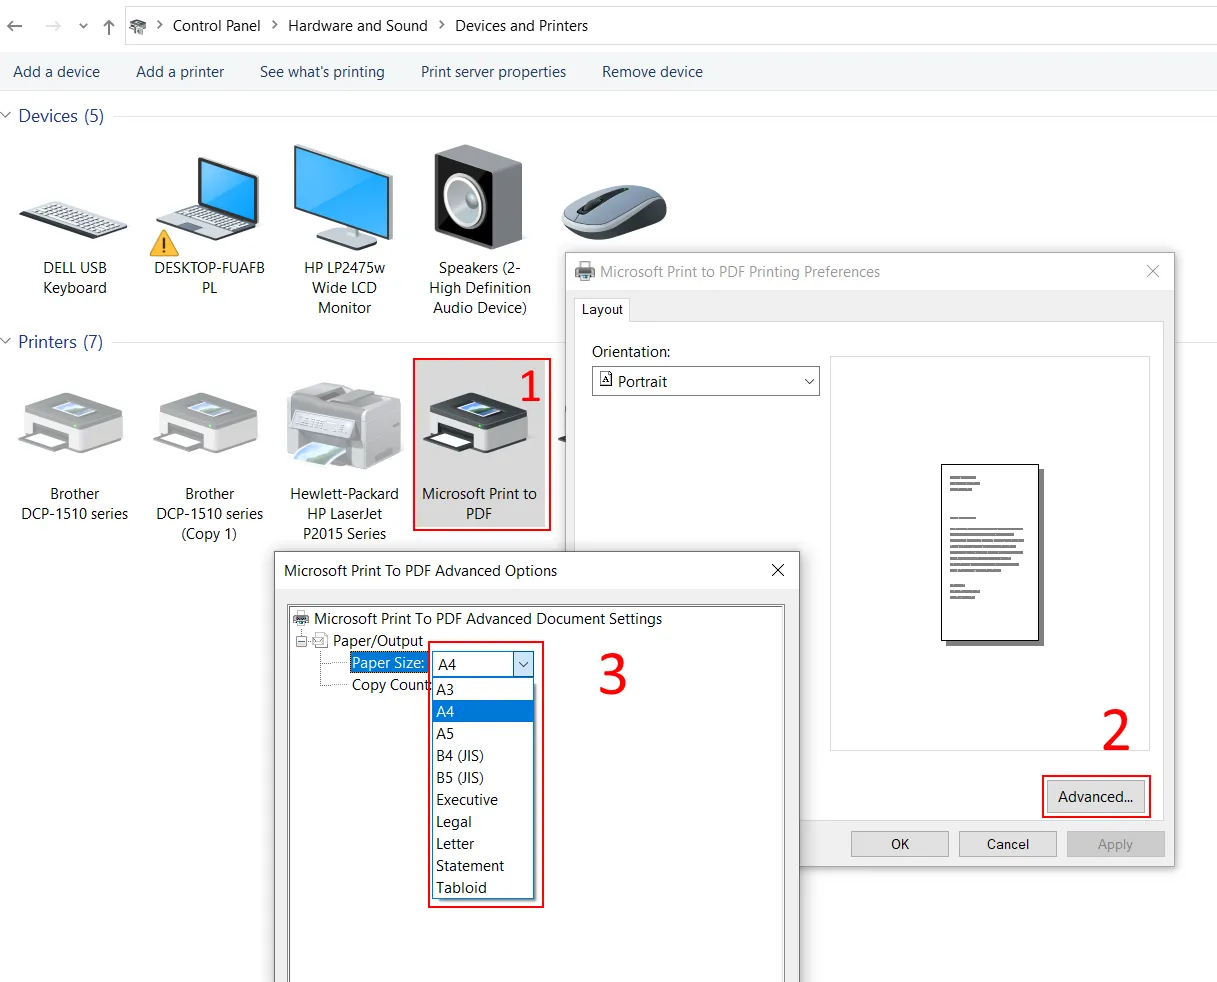Choose A4 in the paper size list
The height and width of the screenshot is (982, 1217).
click(x=483, y=711)
